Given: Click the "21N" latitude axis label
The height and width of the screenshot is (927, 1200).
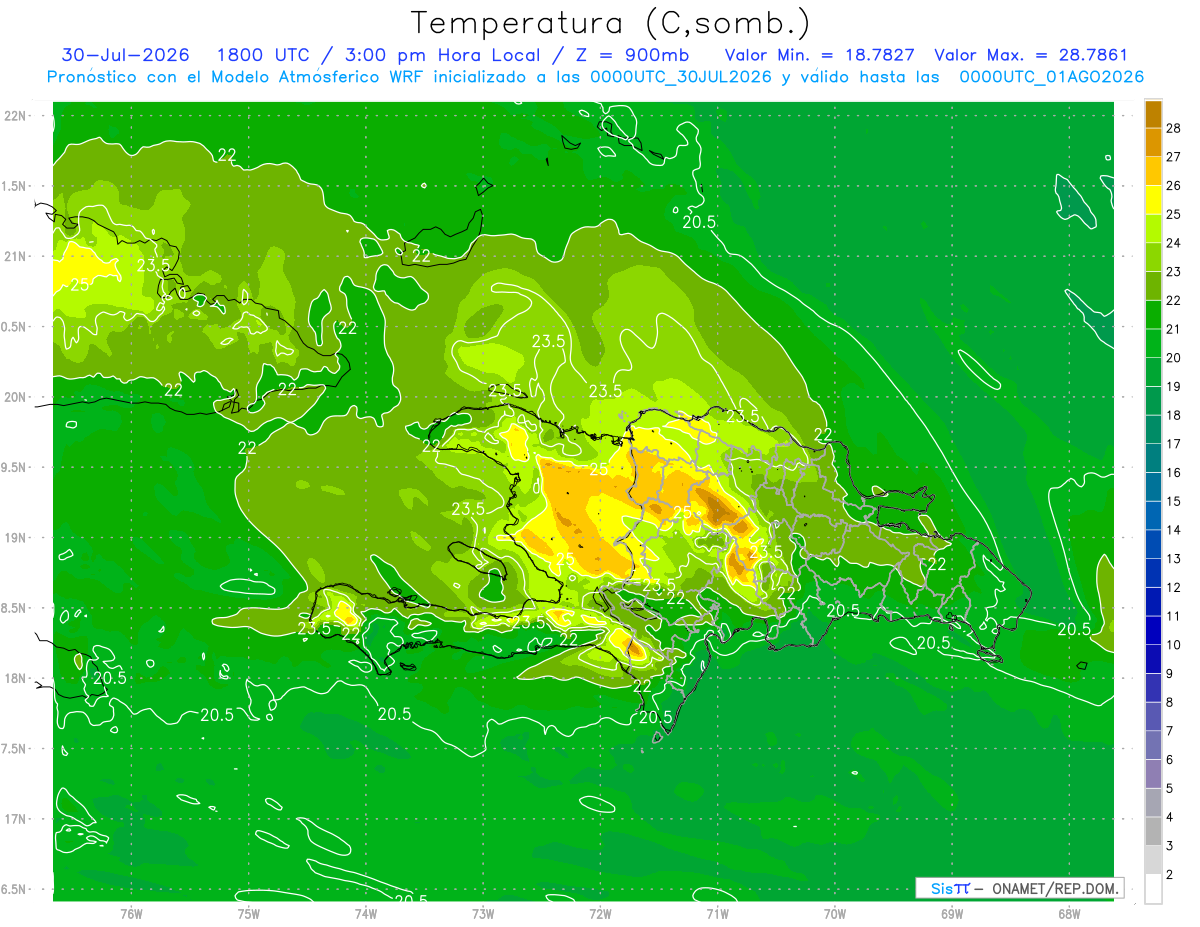Looking at the screenshot, I should pos(16,256).
